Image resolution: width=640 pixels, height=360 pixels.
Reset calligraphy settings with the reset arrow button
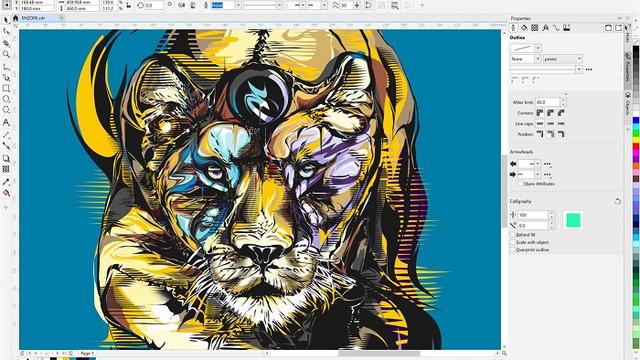click(618, 201)
